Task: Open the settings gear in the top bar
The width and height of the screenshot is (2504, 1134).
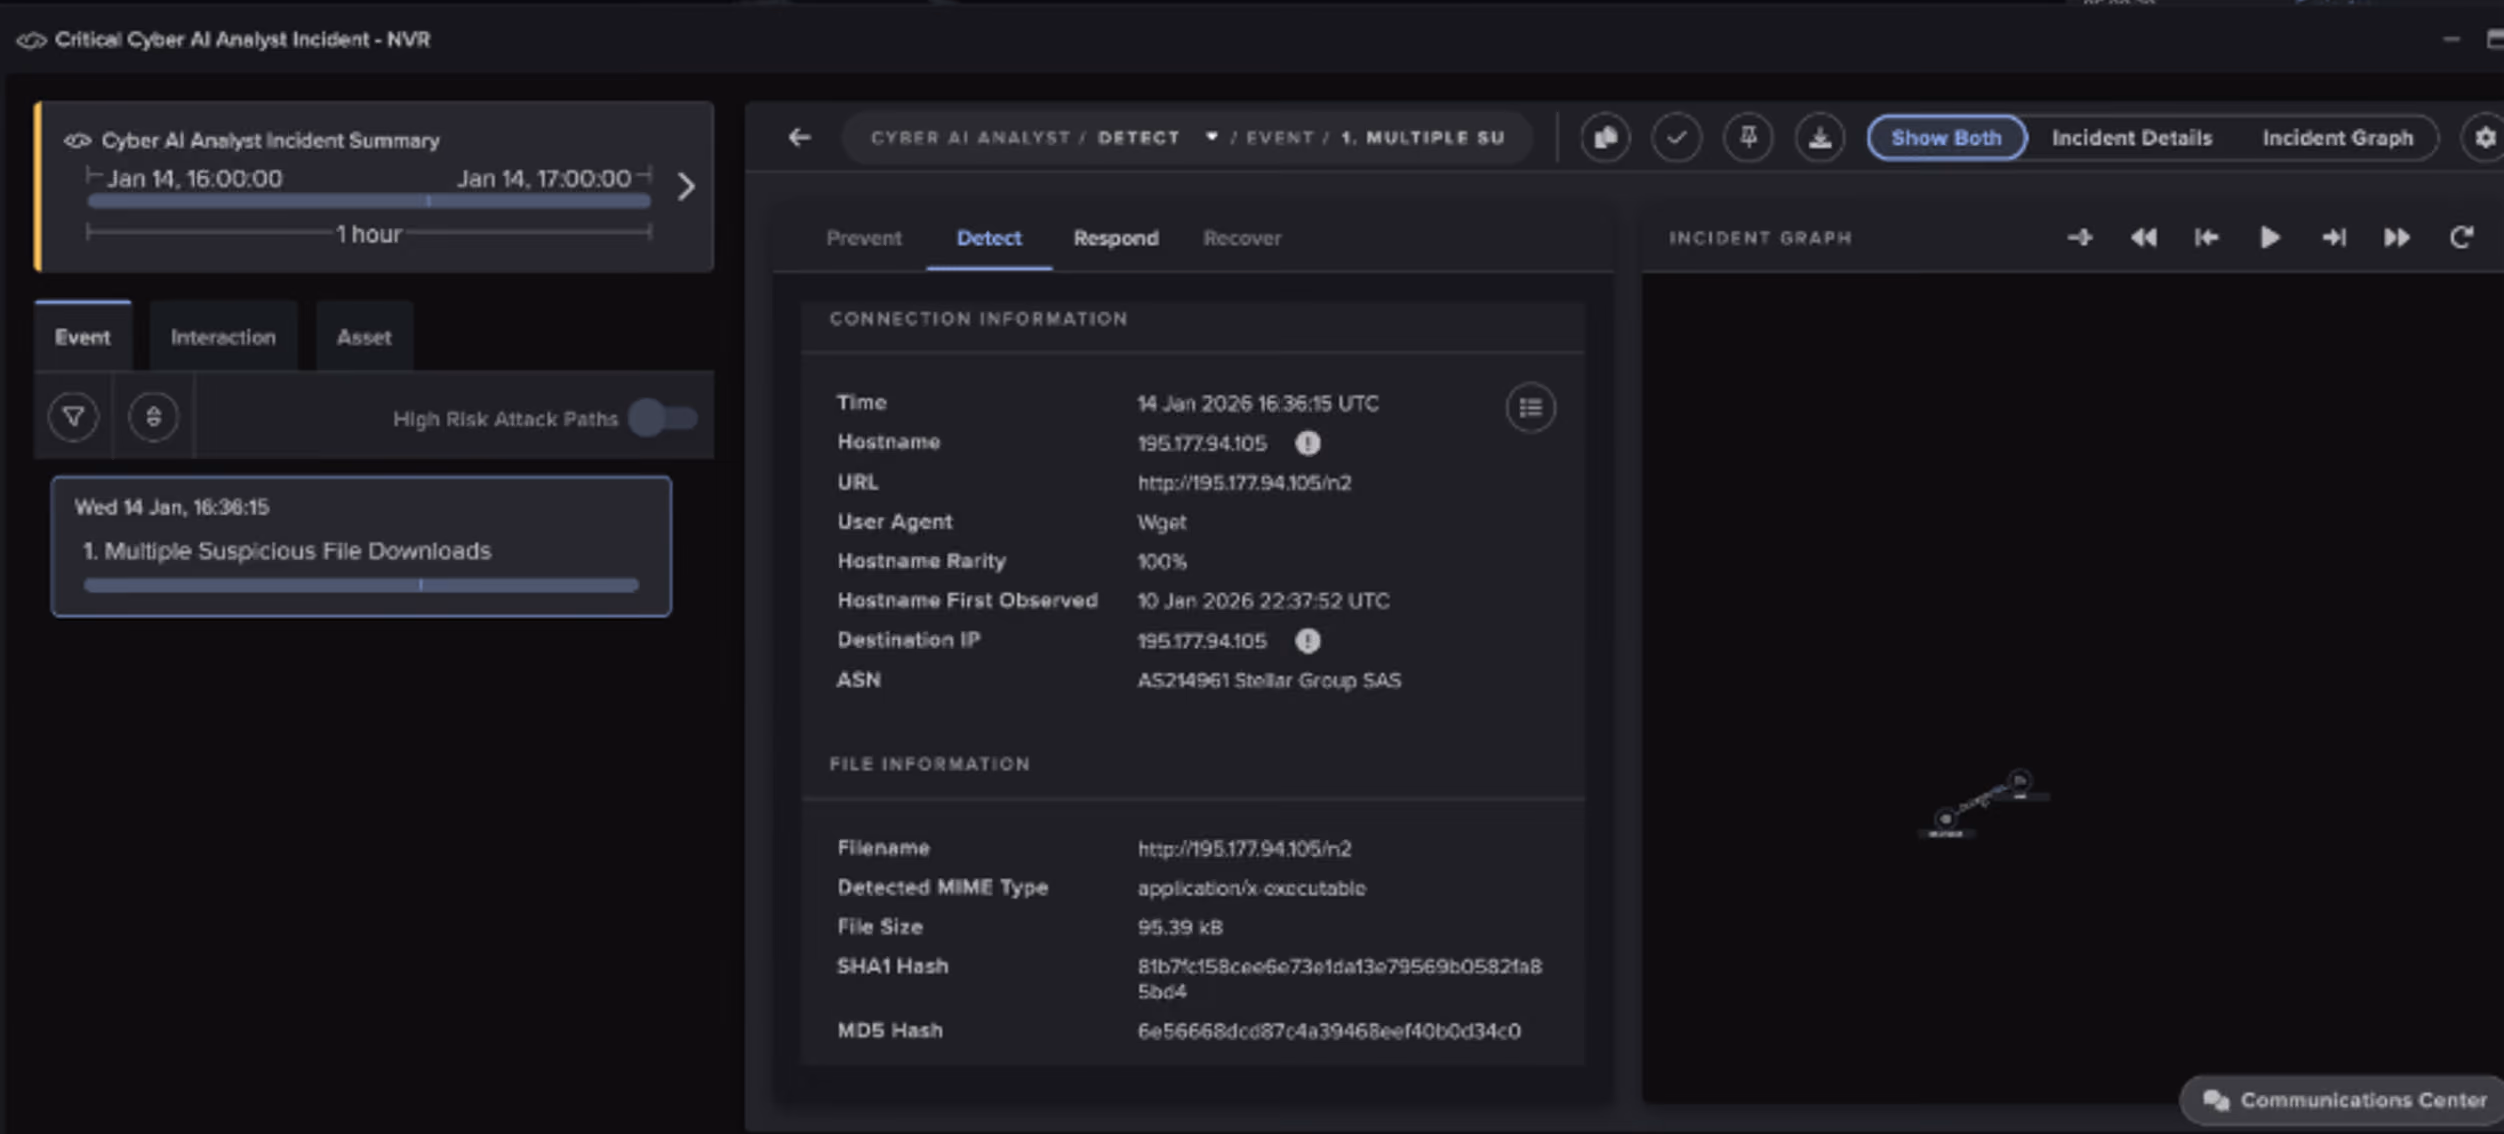Action: click(x=2485, y=138)
